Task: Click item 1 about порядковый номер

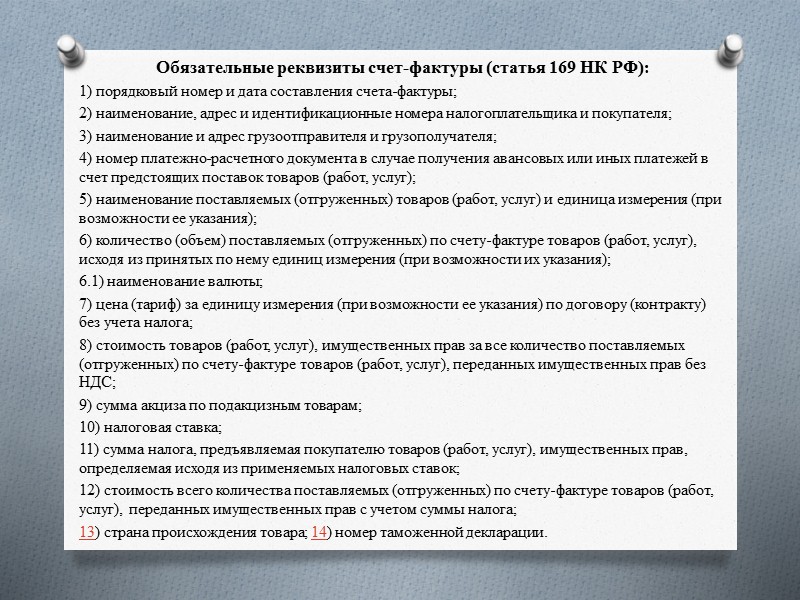Action: 268,92
